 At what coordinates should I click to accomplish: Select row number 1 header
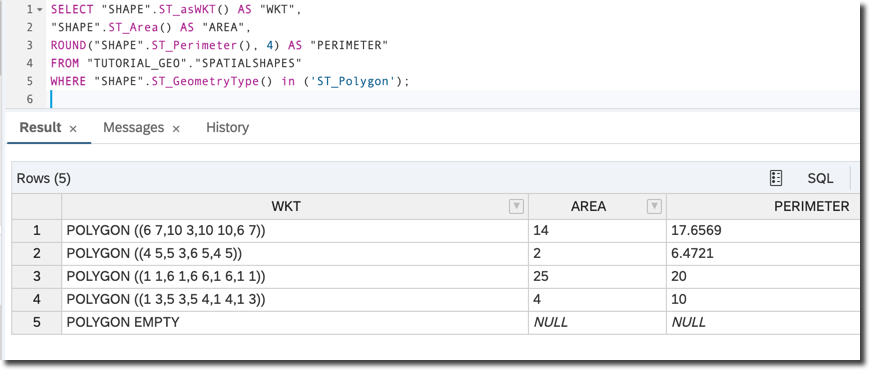37,230
